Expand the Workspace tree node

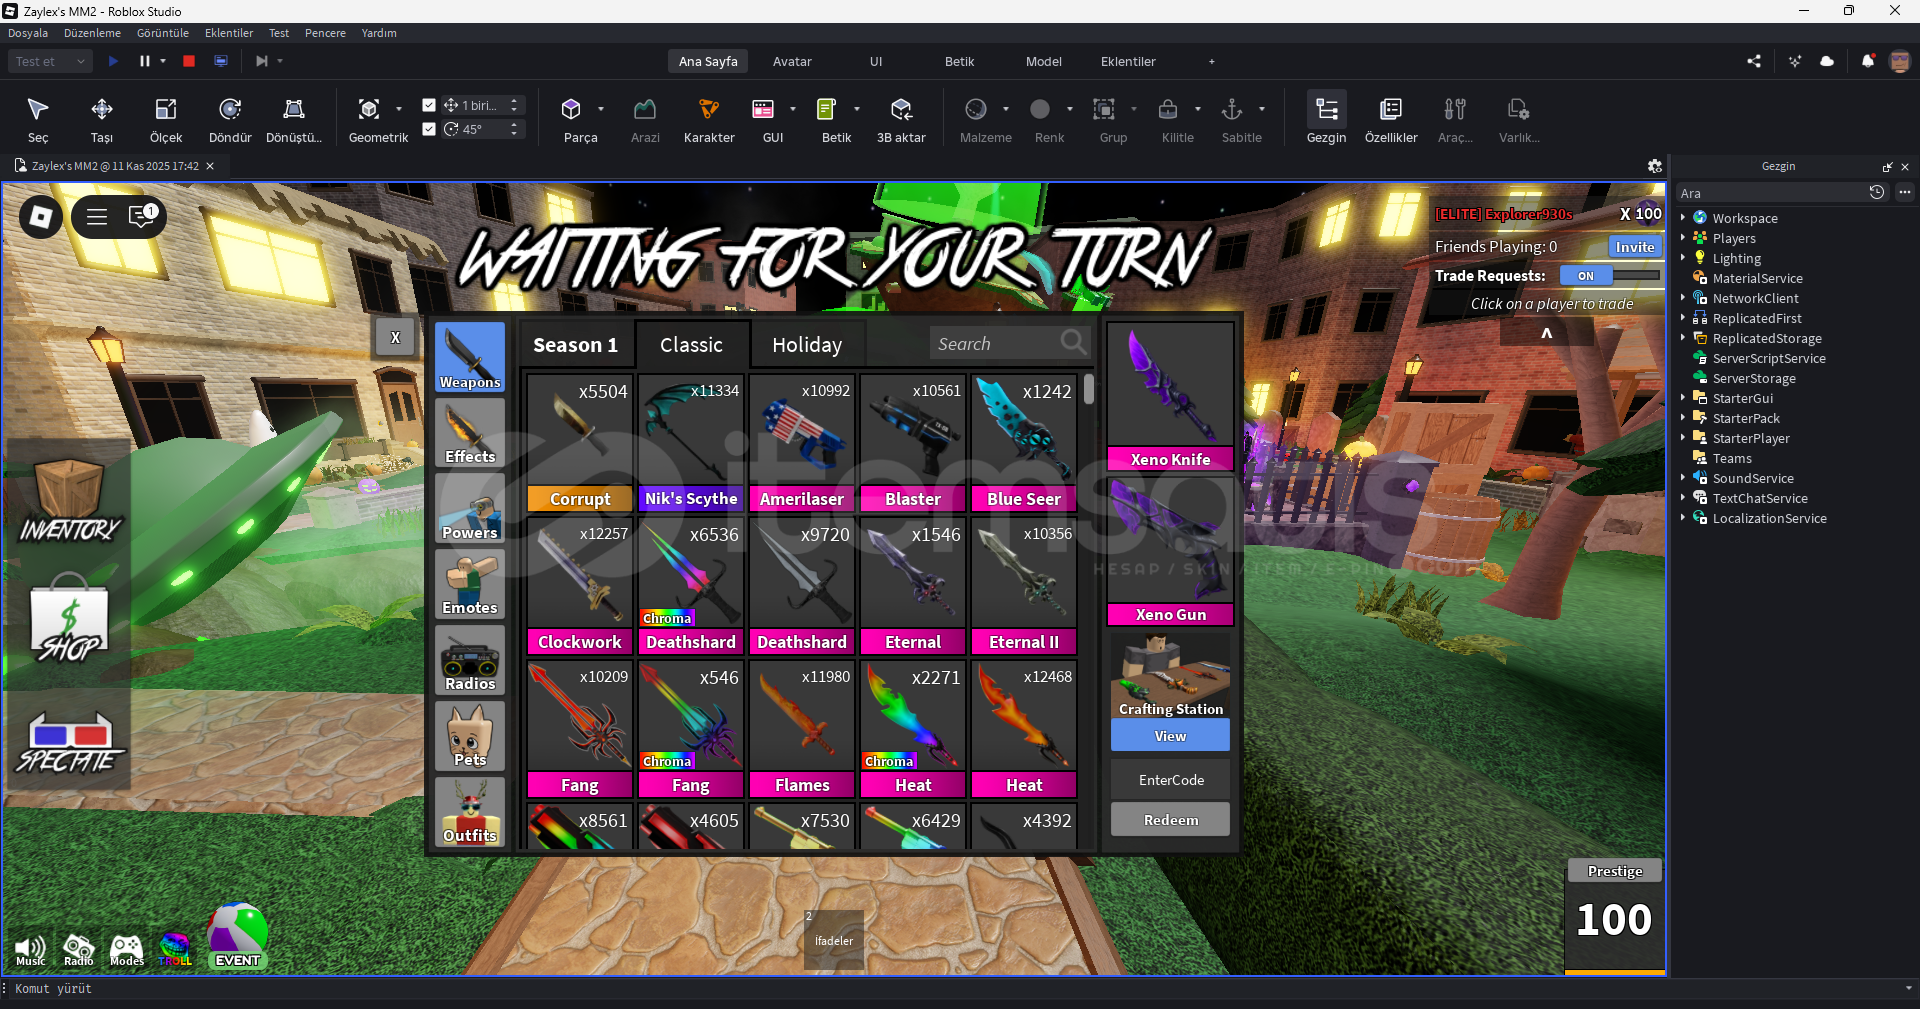[1683, 217]
